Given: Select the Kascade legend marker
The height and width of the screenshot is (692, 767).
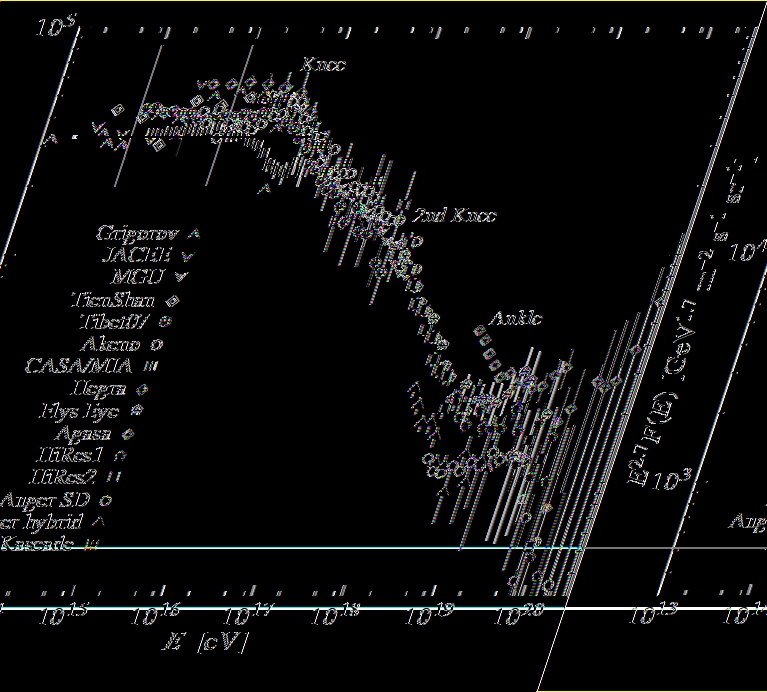Looking at the screenshot, I should [92, 545].
